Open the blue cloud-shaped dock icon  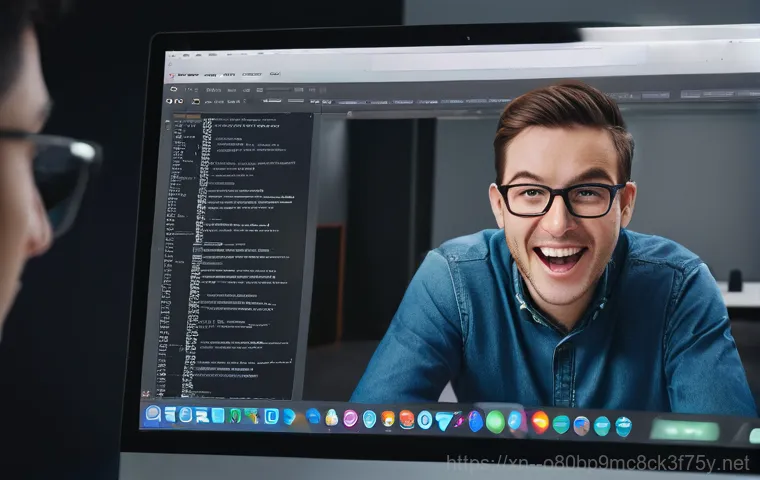(314, 416)
